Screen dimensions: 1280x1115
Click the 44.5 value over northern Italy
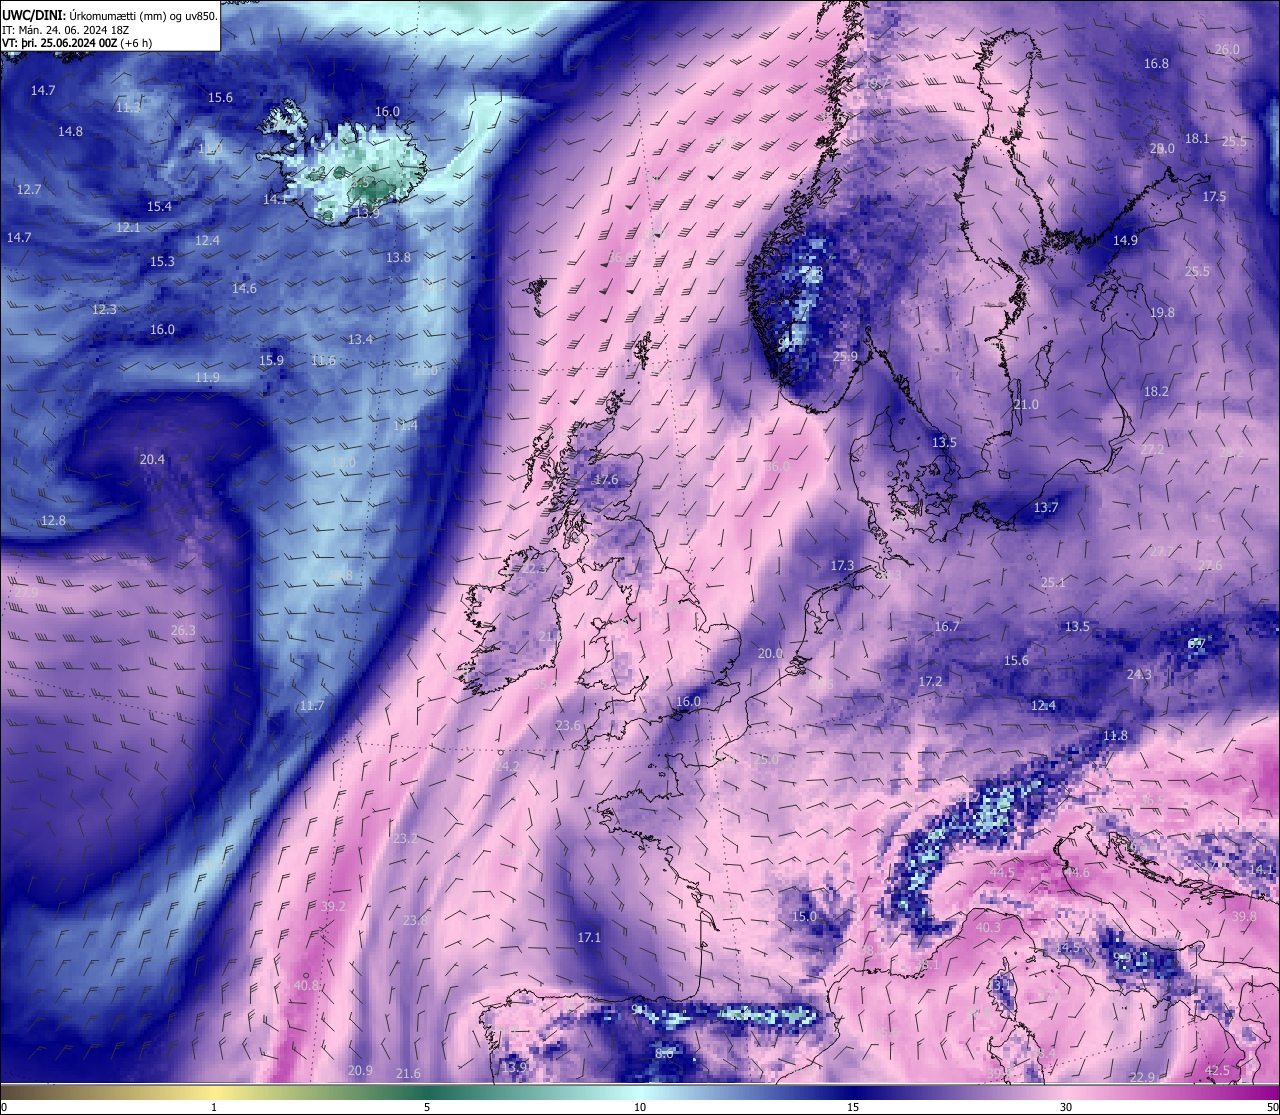1002,872
